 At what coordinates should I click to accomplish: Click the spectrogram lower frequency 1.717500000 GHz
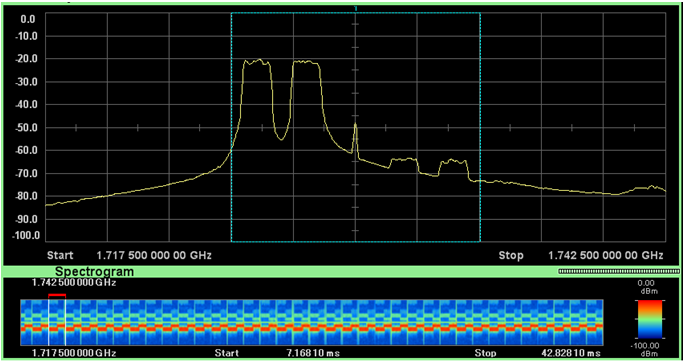[x=74, y=352]
